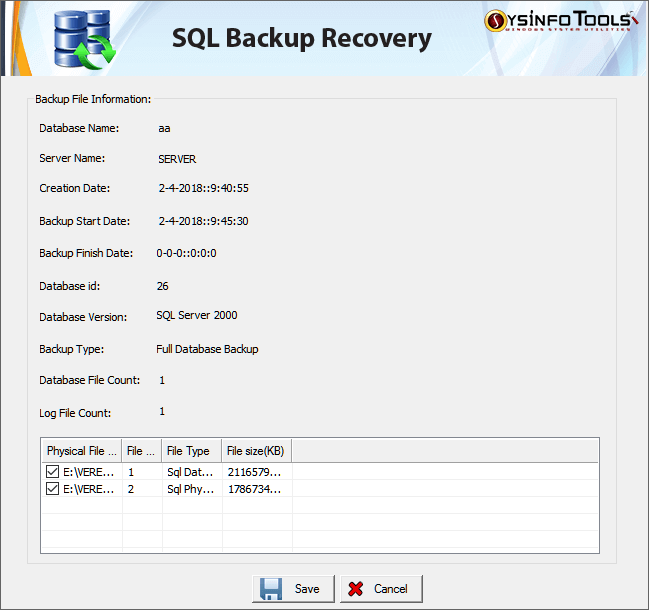The width and height of the screenshot is (649, 610).
Task: Select the 'Sql Dat...' file type cell
Action: (x=188, y=471)
